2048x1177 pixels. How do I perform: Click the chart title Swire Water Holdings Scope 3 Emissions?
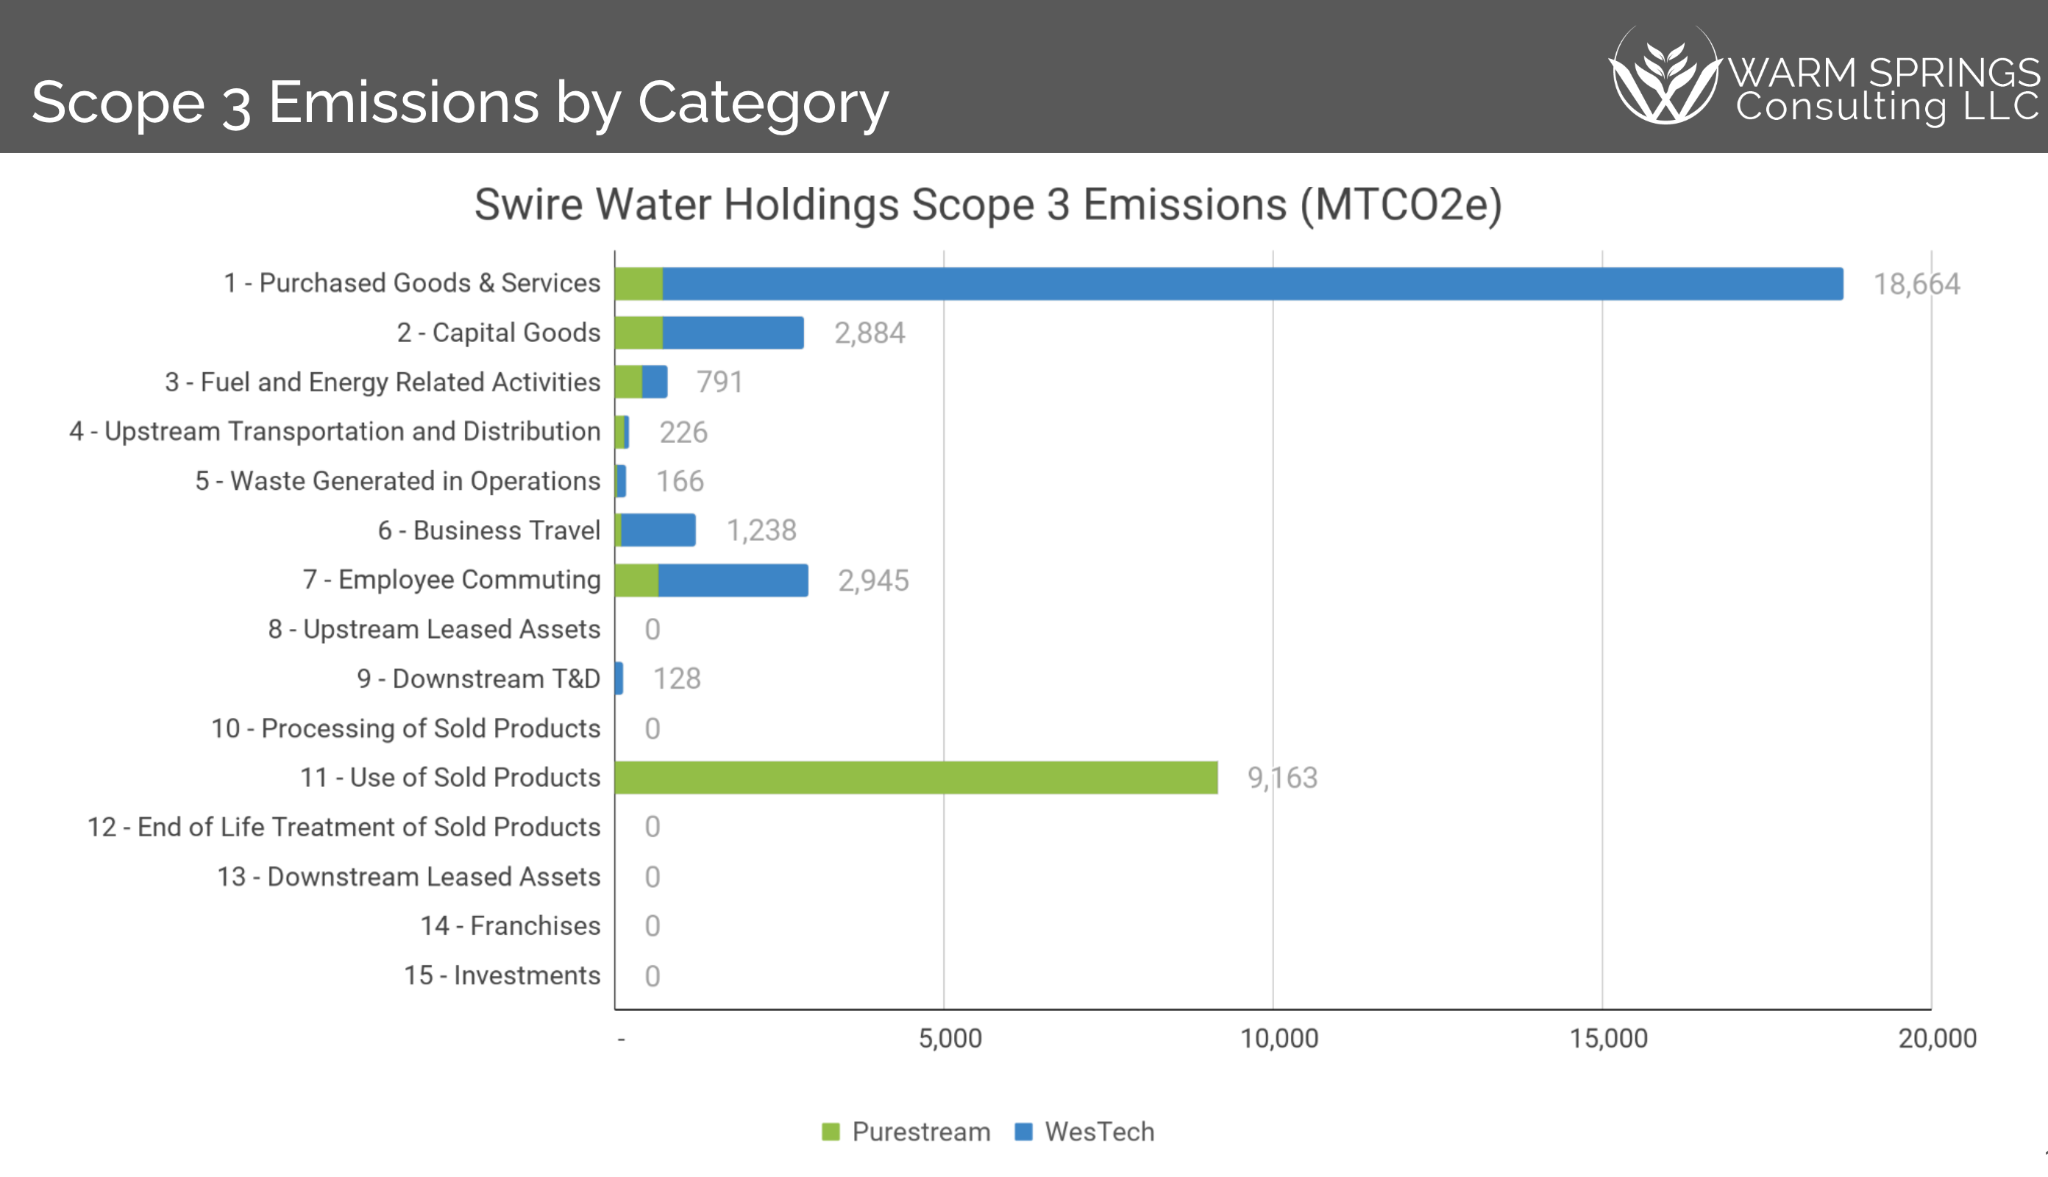pyautogui.click(x=988, y=205)
